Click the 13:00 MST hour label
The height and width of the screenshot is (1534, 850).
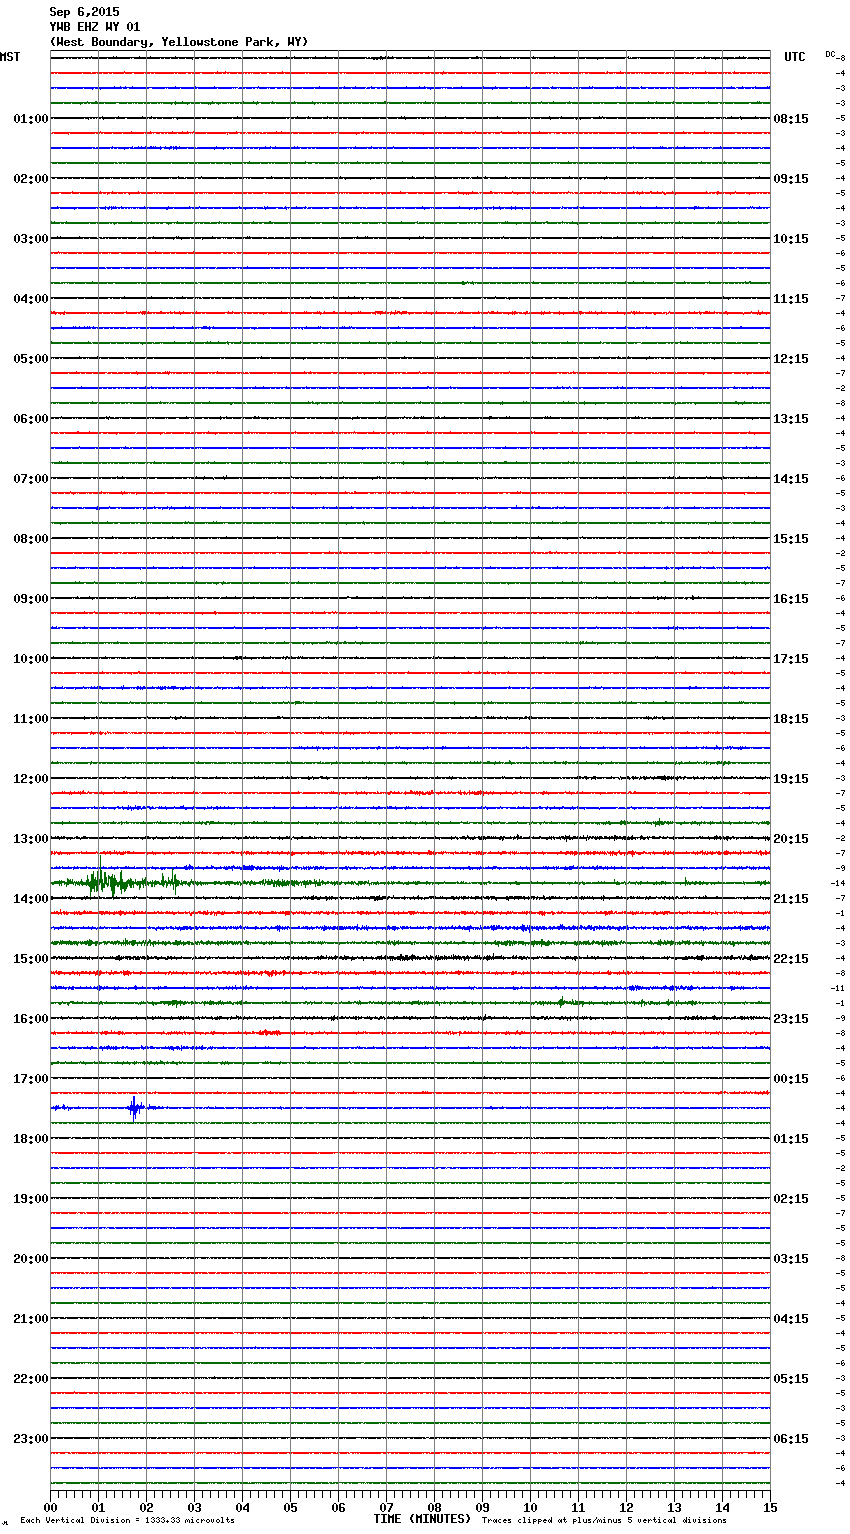tap(31, 839)
